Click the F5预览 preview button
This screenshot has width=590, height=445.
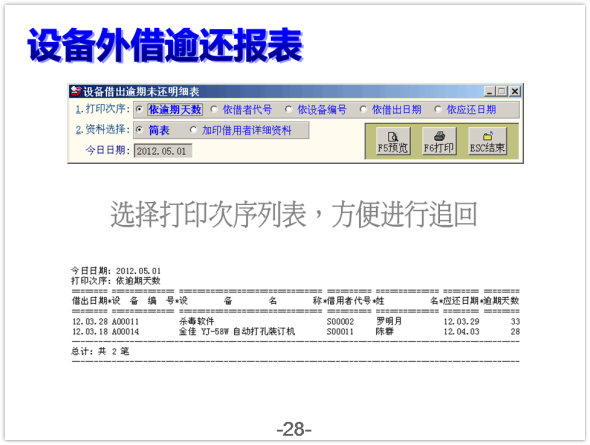tap(393, 141)
